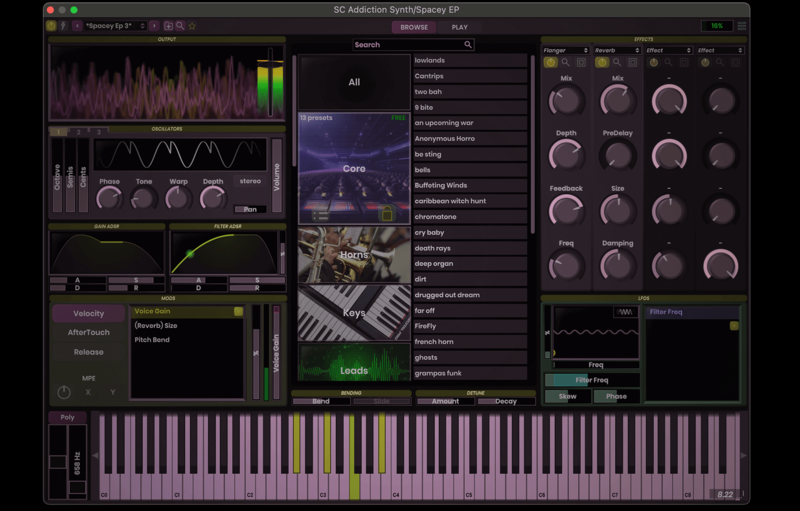800x511 pixels.
Task: Select the Core preset pack
Action: tap(354, 168)
